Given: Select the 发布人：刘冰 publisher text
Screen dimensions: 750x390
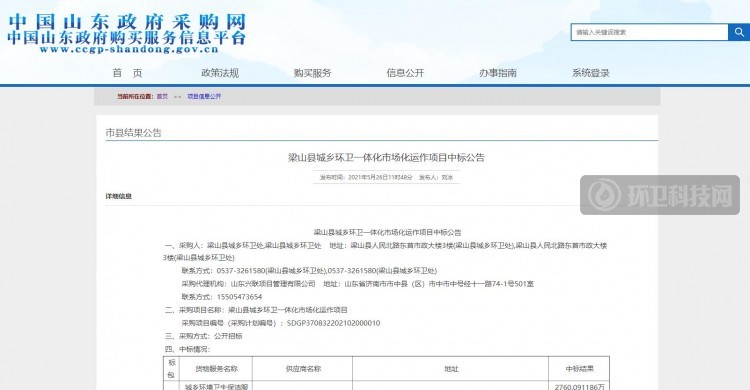Looking at the screenshot, I should click(x=436, y=177).
